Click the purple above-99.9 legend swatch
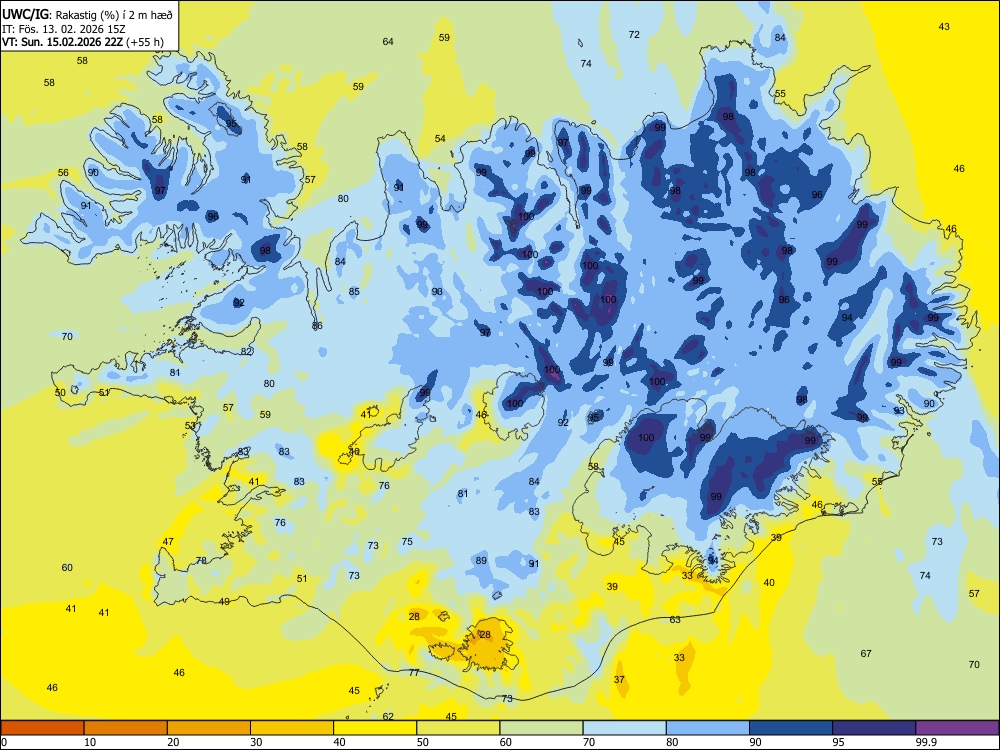 pyautogui.click(x=957, y=728)
